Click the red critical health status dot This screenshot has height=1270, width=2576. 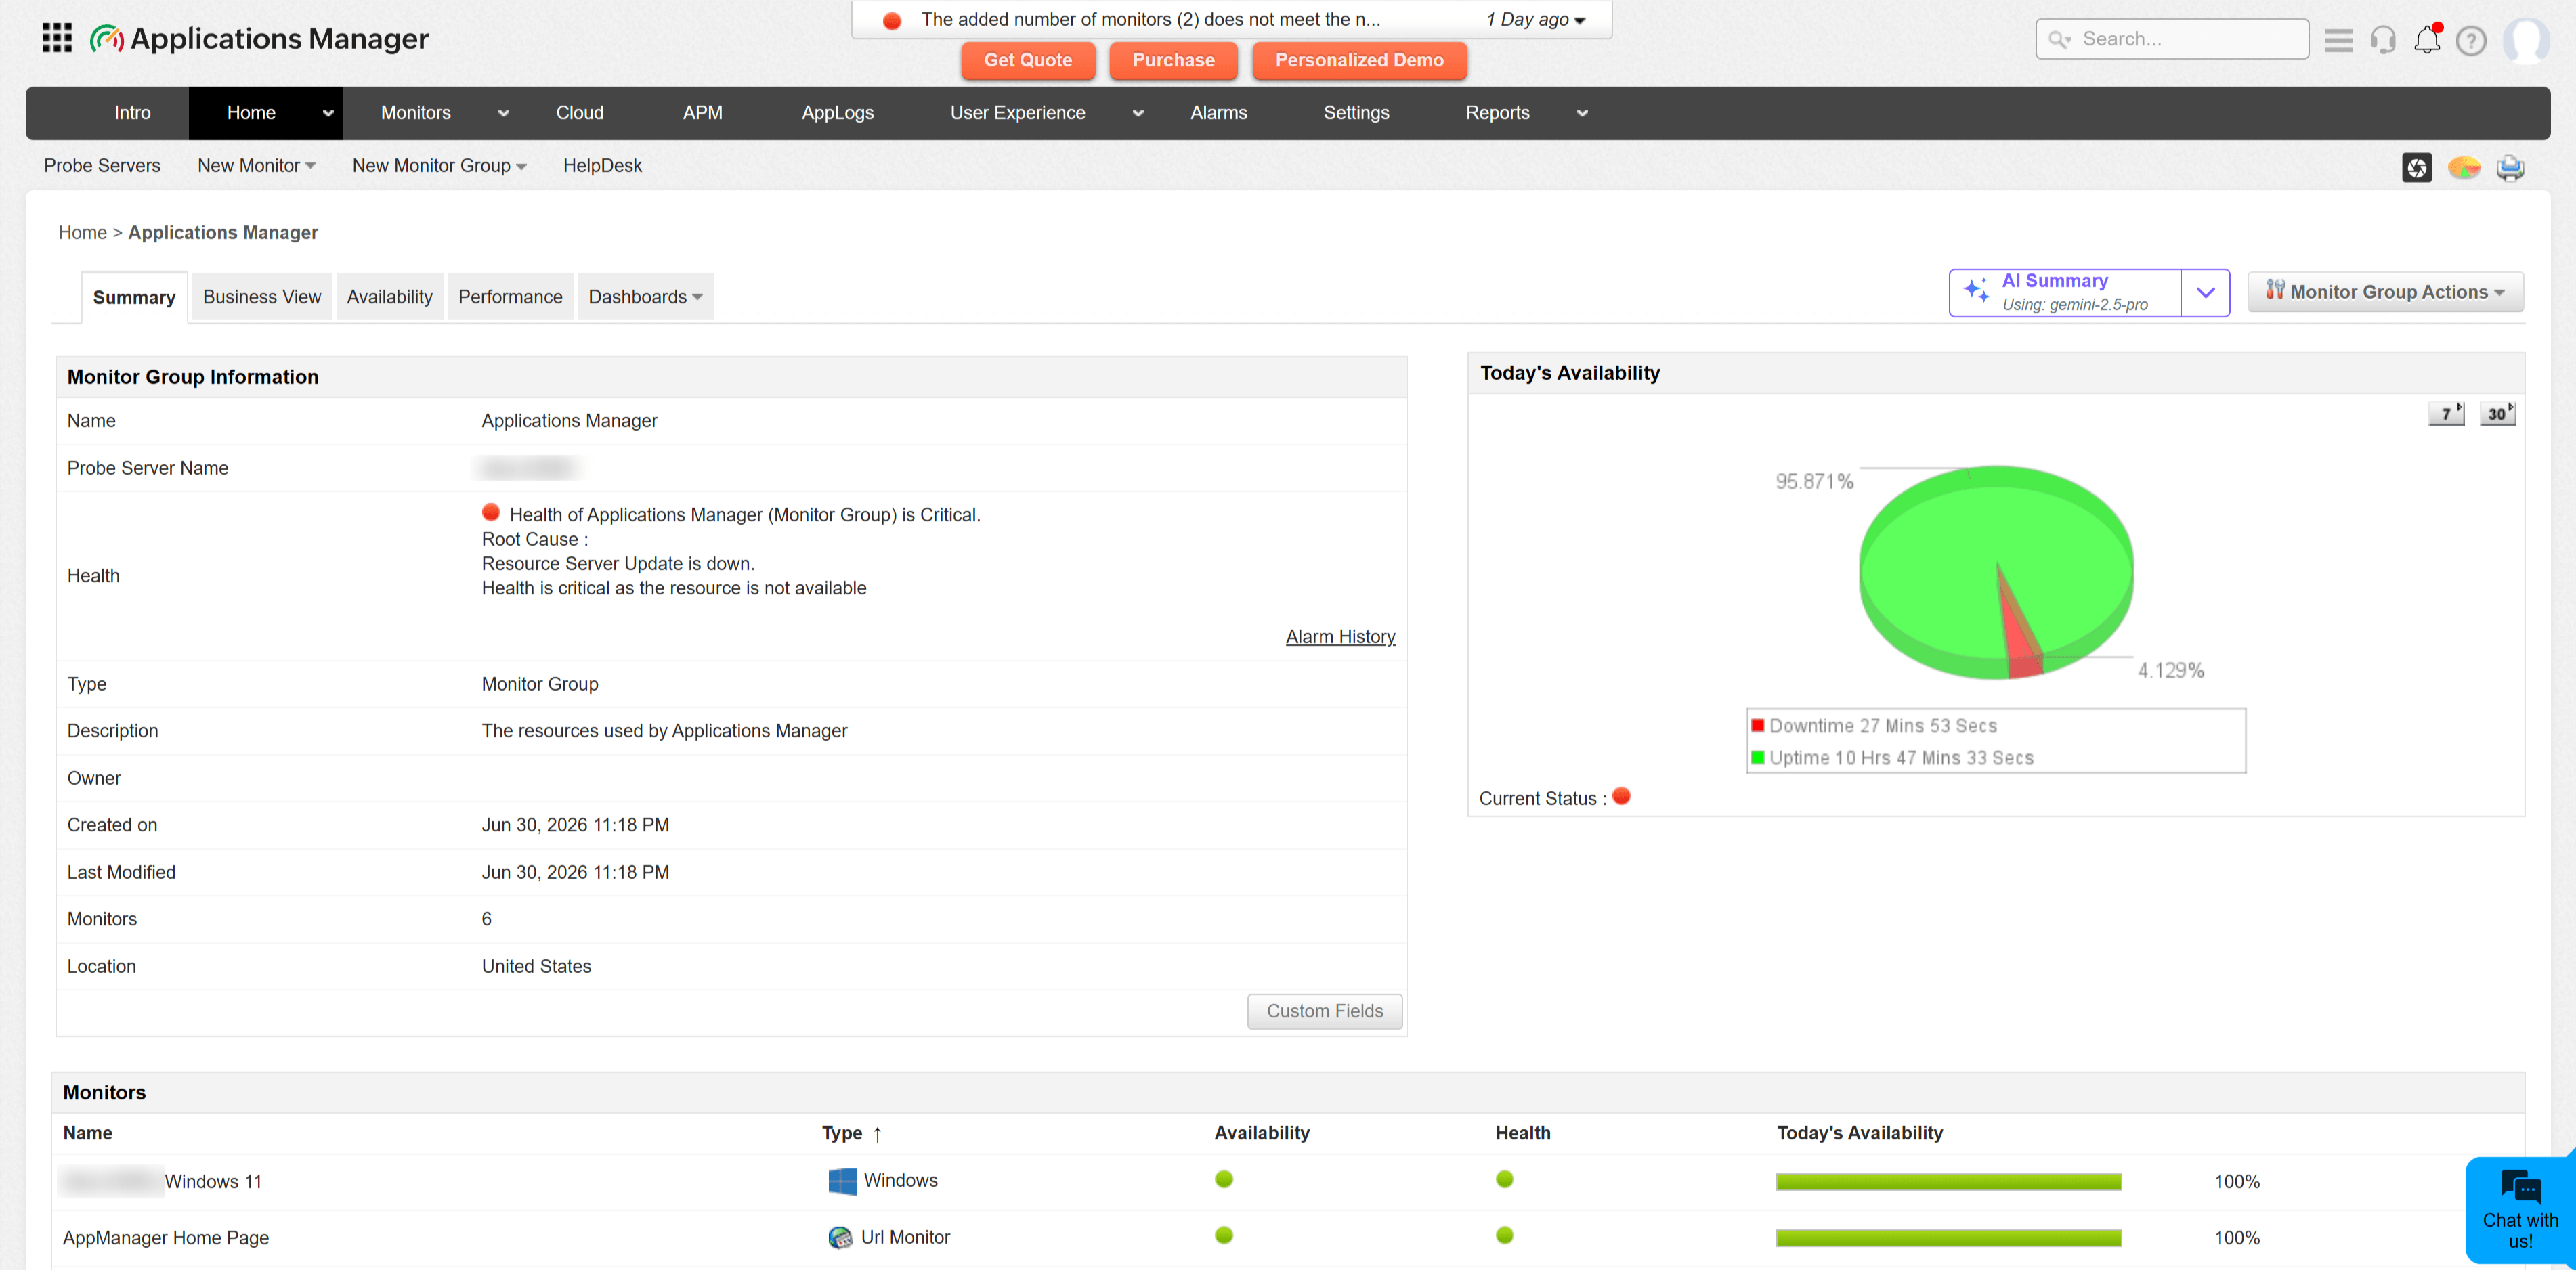click(490, 512)
